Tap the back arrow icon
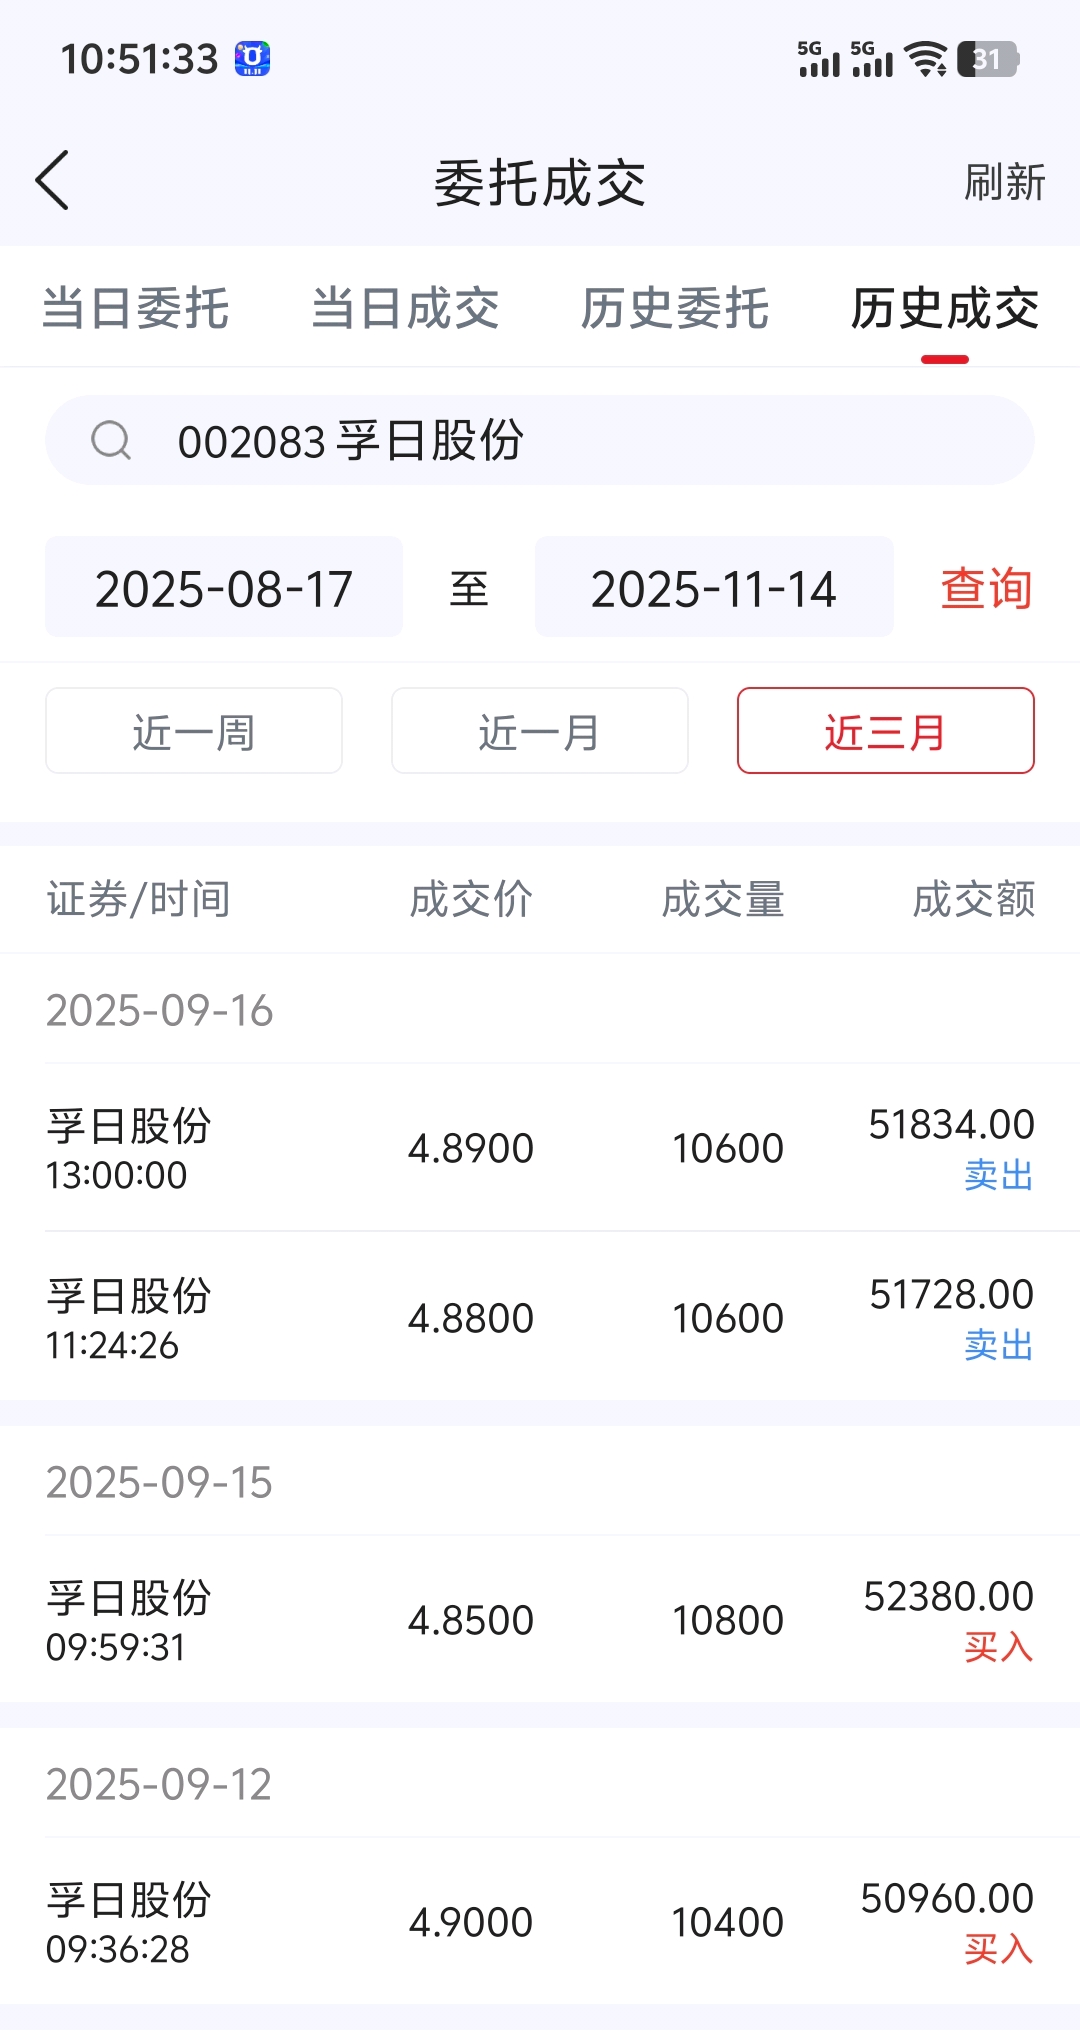Screen dimensions: 1080x2033 [53, 181]
